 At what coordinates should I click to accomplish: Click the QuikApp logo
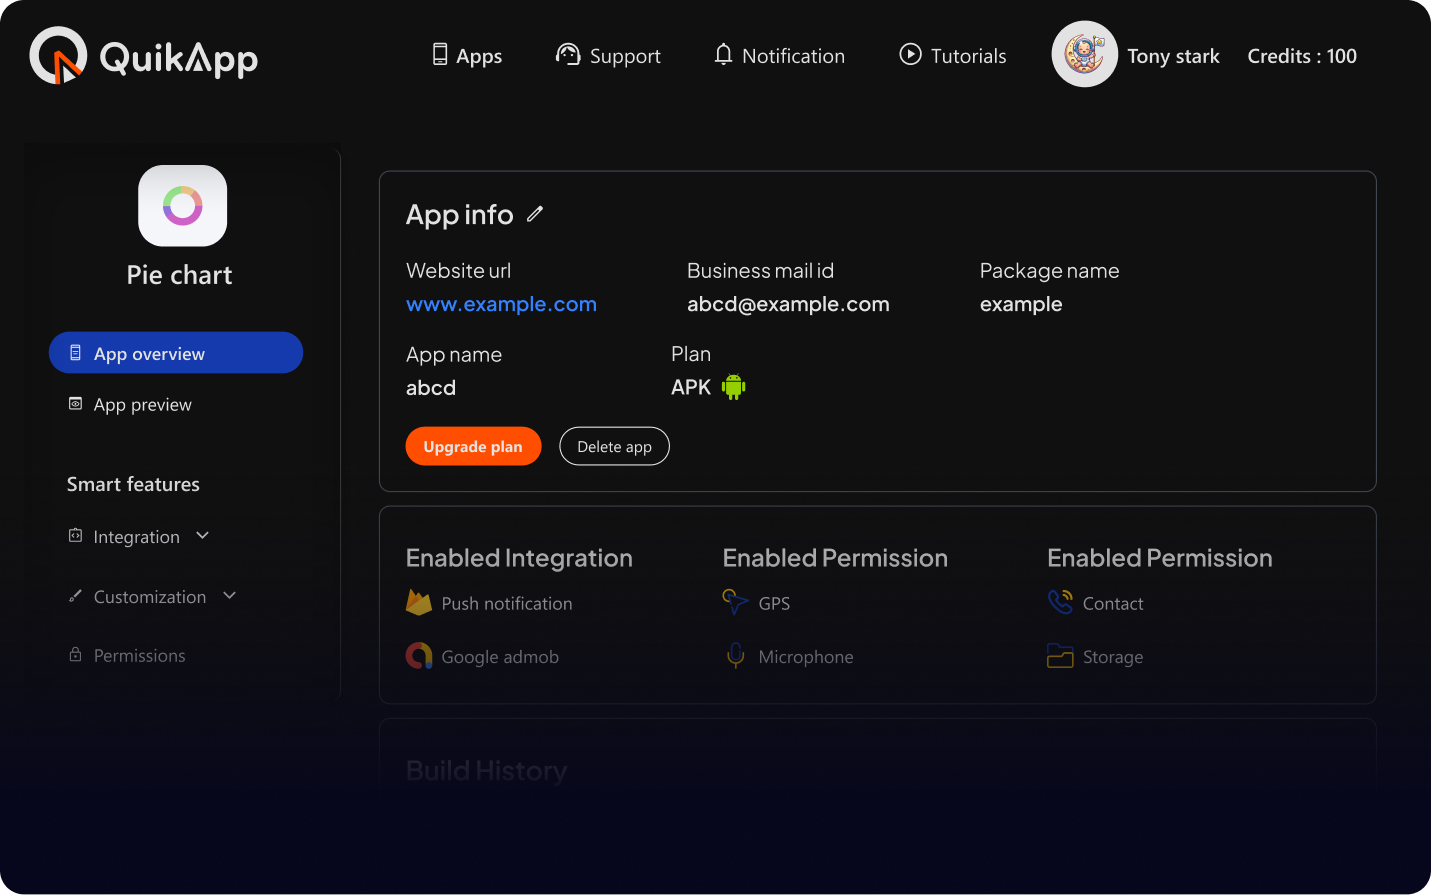(144, 57)
